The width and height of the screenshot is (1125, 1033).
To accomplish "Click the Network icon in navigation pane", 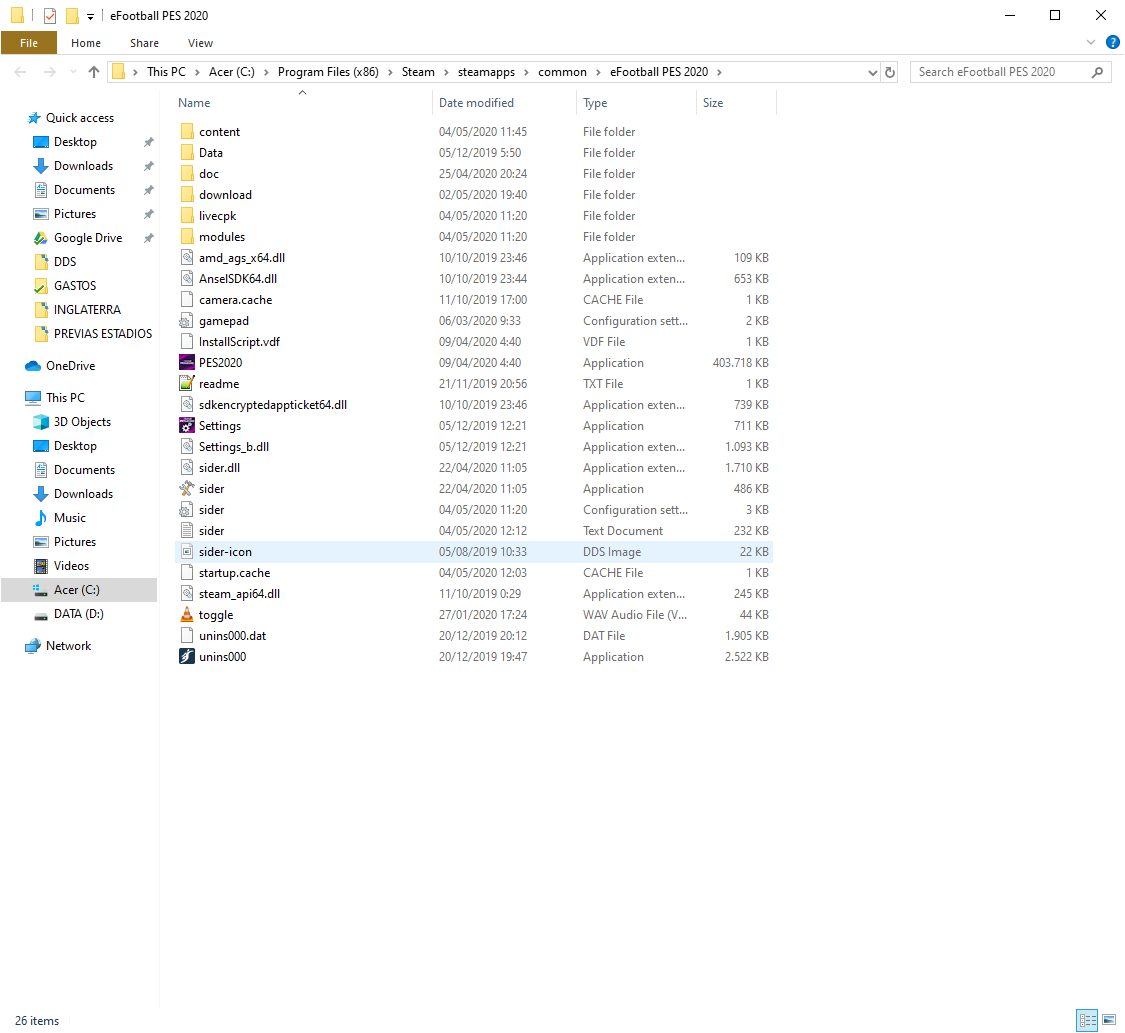I will coord(33,646).
